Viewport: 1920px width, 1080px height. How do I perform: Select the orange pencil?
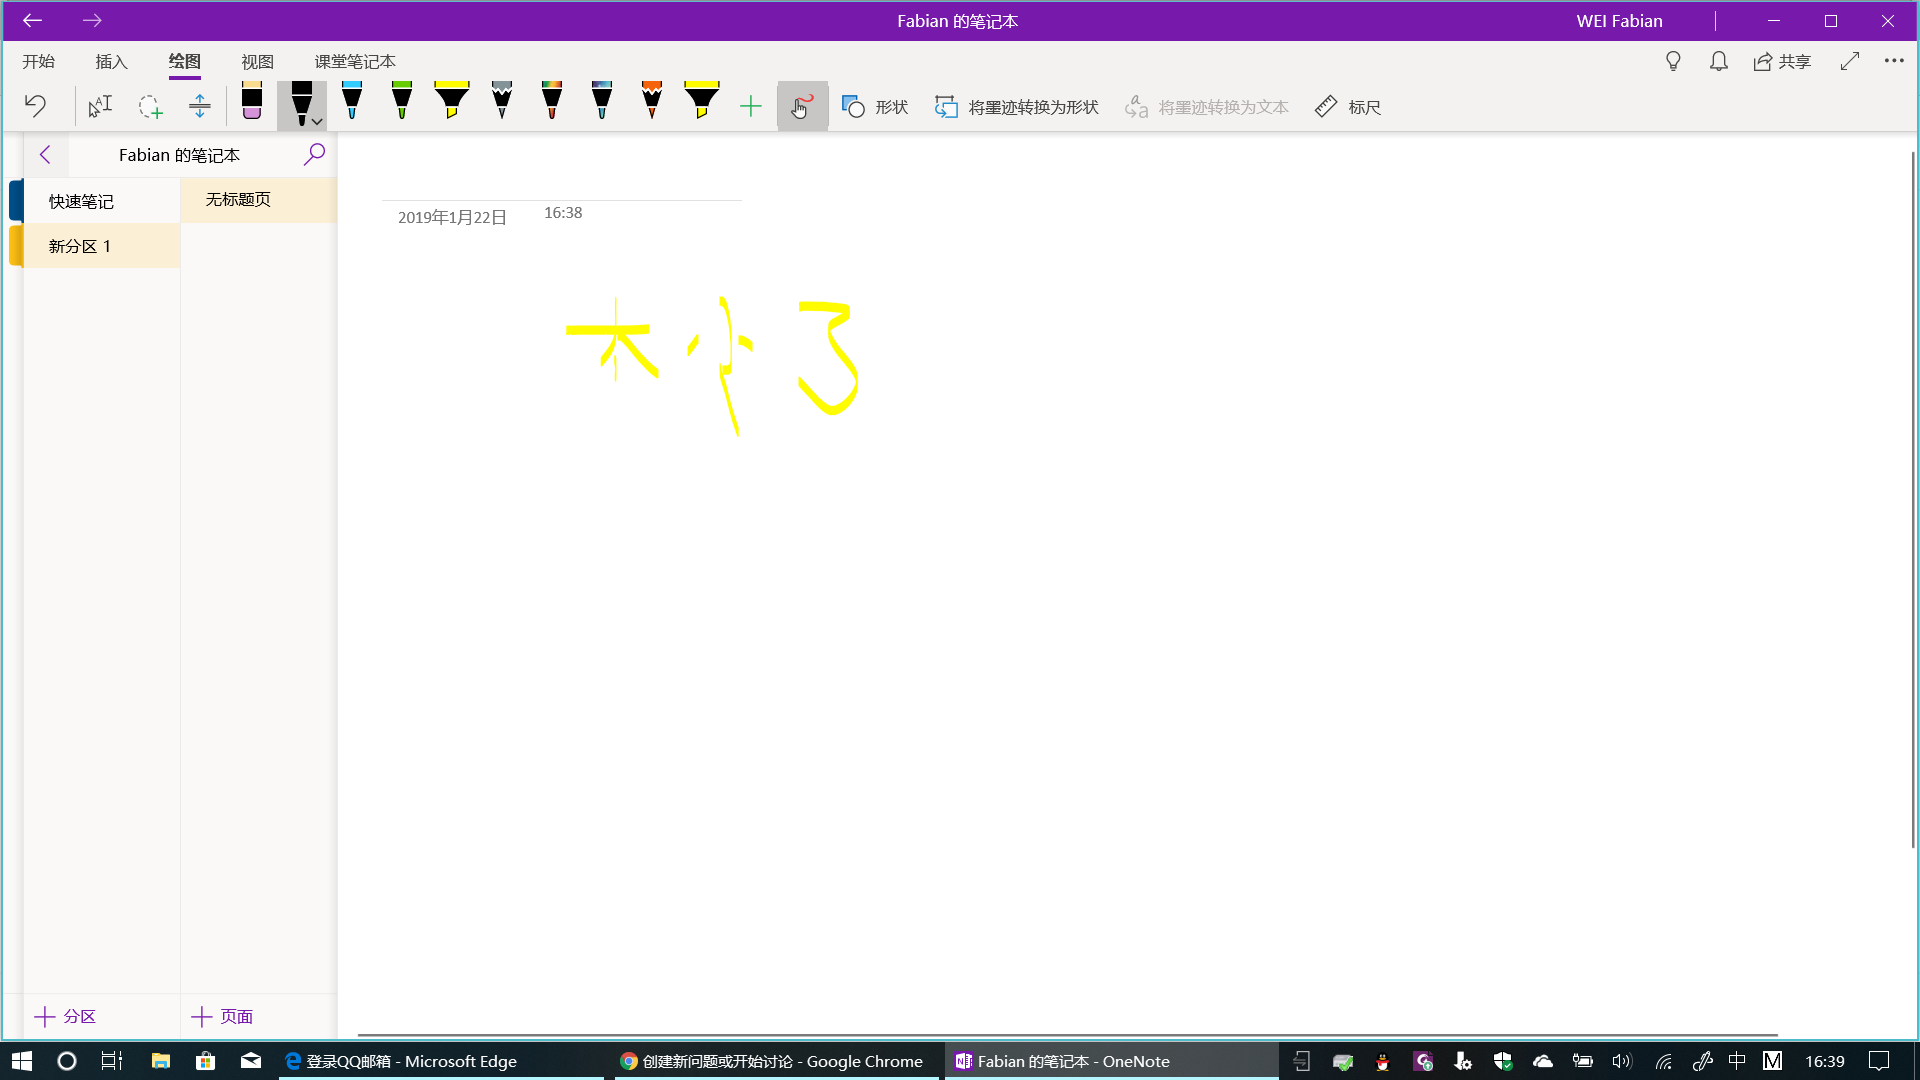coord(652,102)
